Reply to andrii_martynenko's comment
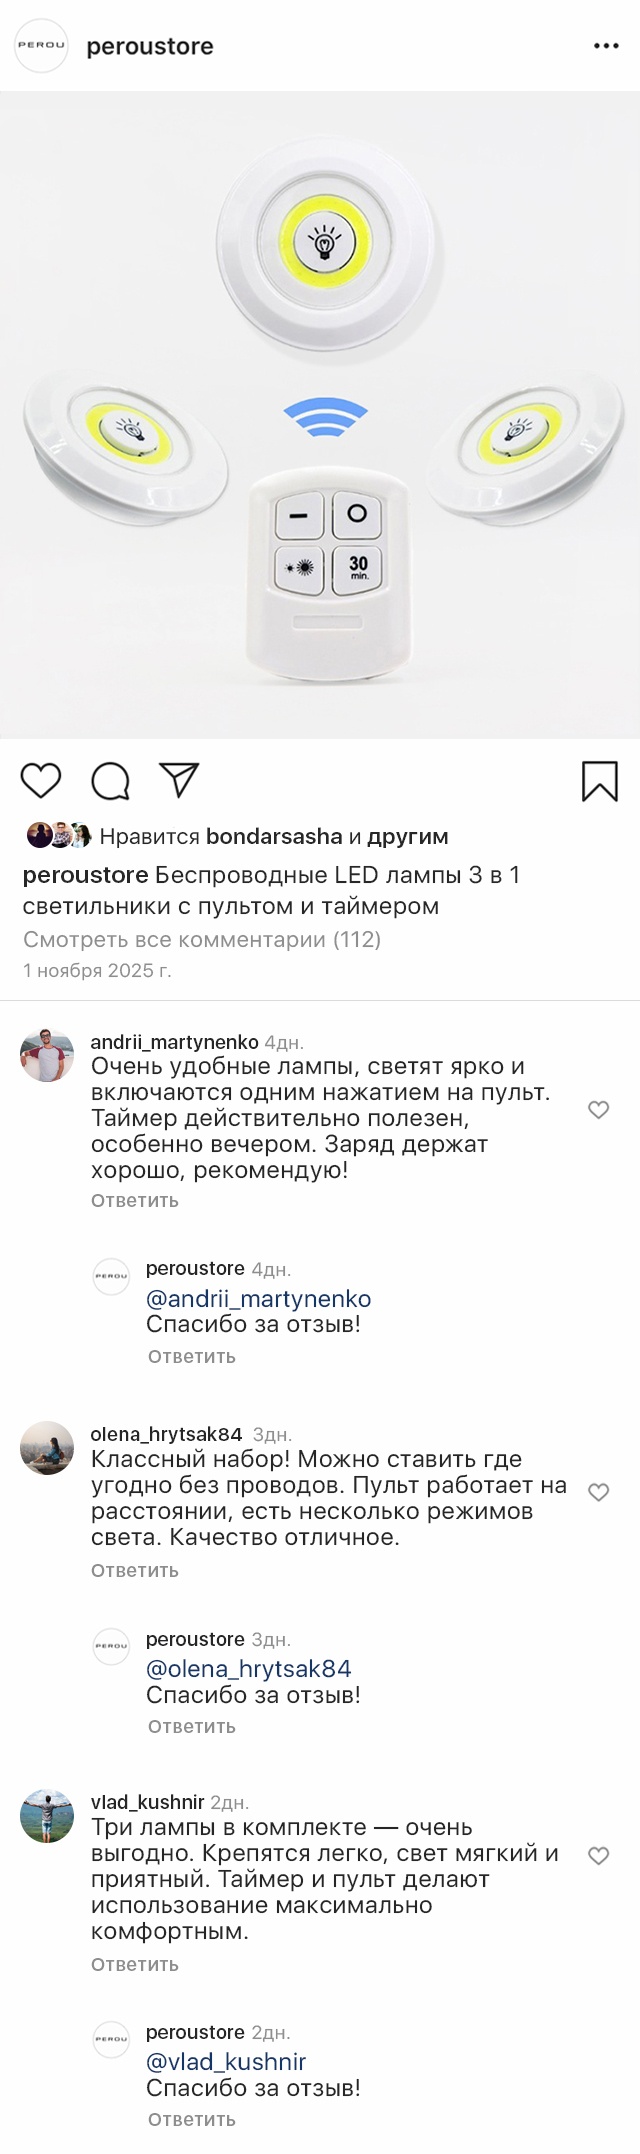The image size is (640, 2154). pyautogui.click(x=135, y=1200)
